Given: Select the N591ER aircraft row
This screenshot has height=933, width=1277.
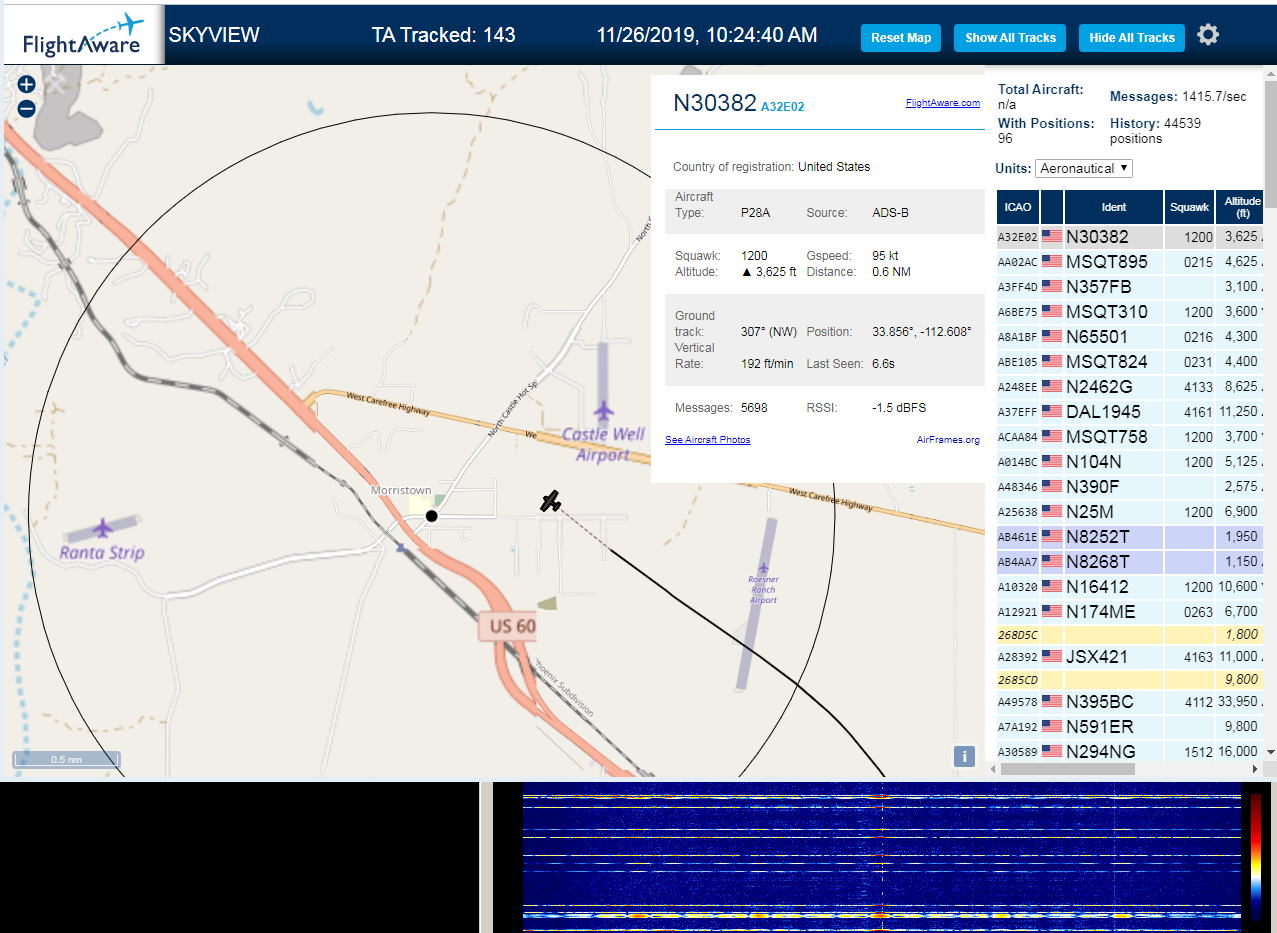Looking at the screenshot, I should 1130,727.
